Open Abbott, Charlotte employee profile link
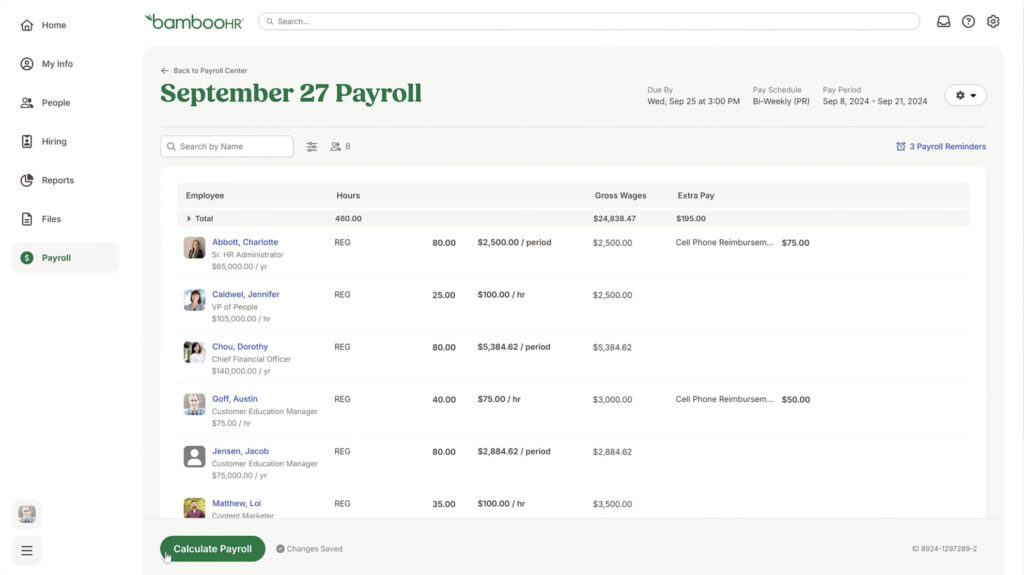The width and height of the screenshot is (1024, 575). [x=245, y=242]
